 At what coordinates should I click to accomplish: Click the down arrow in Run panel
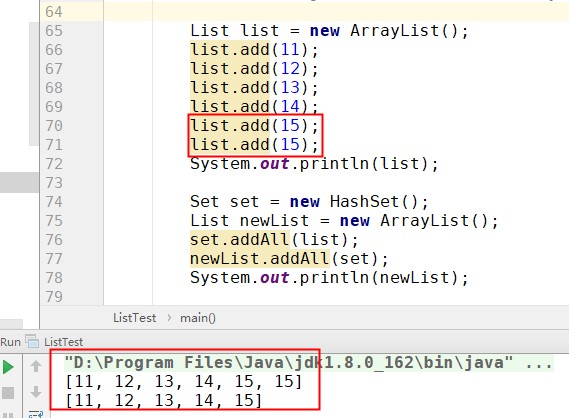[x=36, y=392]
